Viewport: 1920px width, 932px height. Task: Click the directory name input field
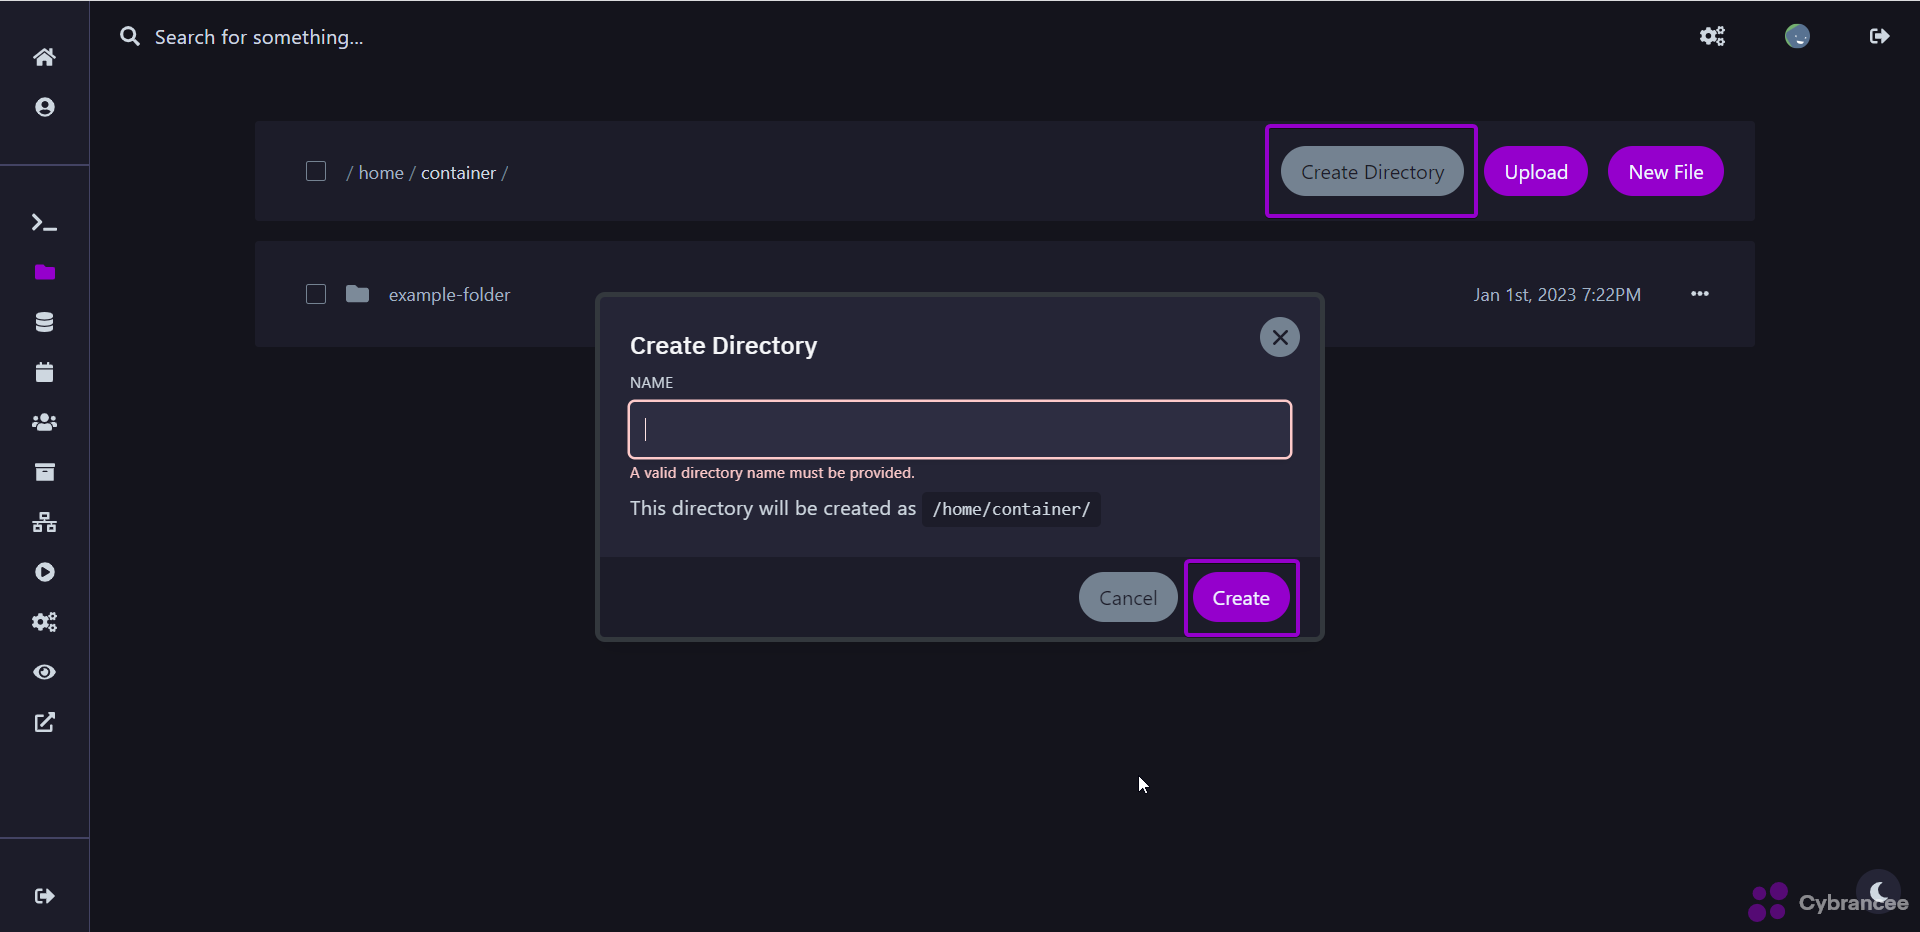pyautogui.click(x=959, y=429)
